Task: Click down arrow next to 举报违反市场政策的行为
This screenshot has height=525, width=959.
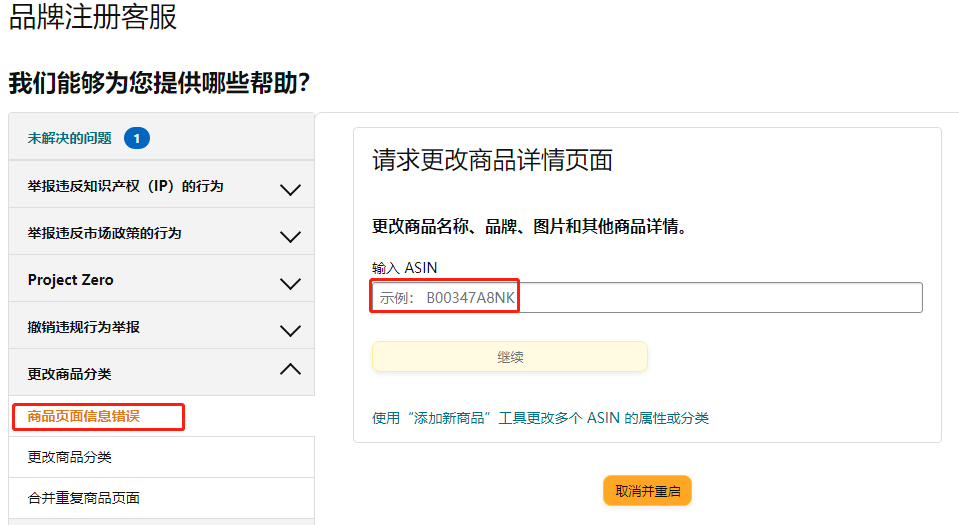Action: pyautogui.click(x=290, y=236)
